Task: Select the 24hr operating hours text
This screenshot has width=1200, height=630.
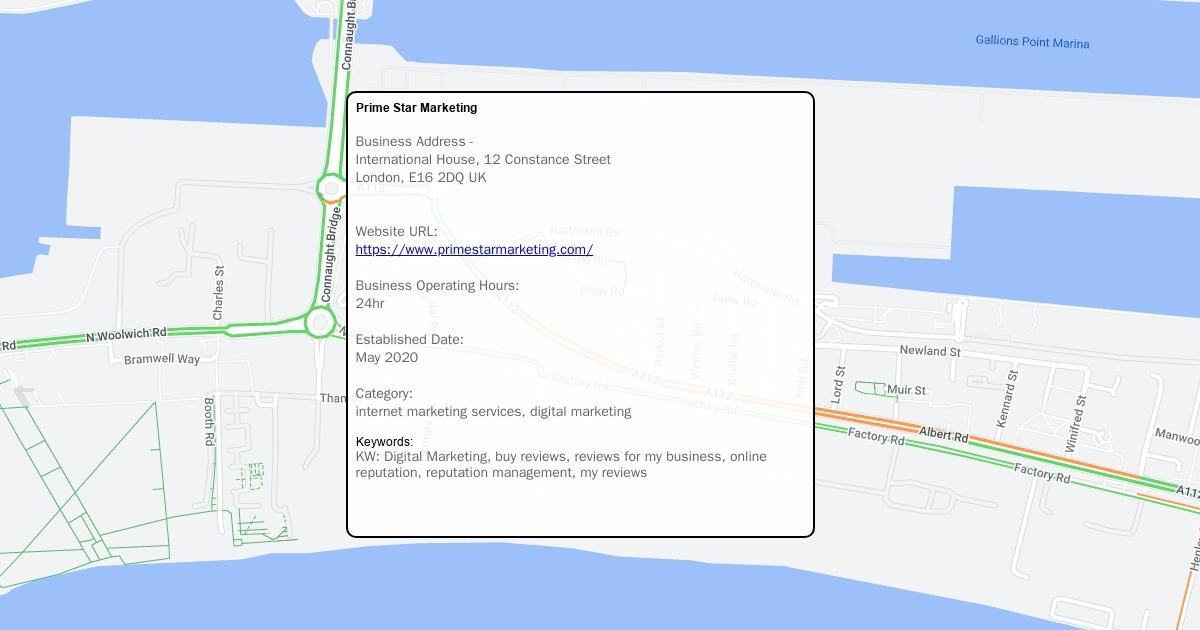Action: click(x=370, y=304)
